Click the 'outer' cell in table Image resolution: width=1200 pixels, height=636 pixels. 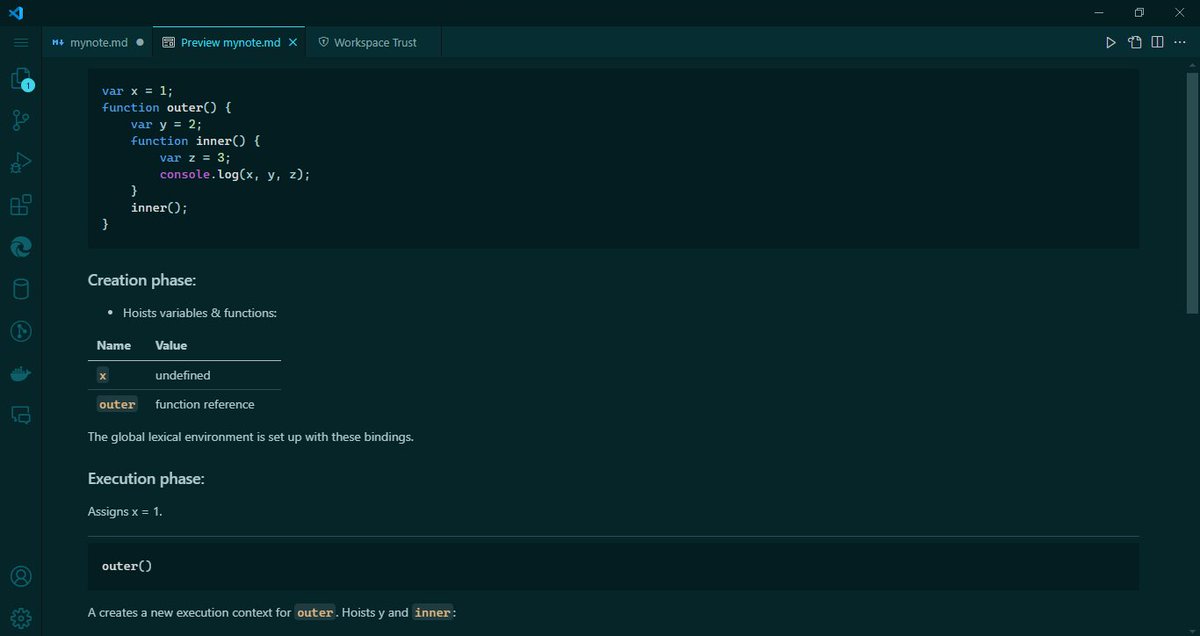117,404
